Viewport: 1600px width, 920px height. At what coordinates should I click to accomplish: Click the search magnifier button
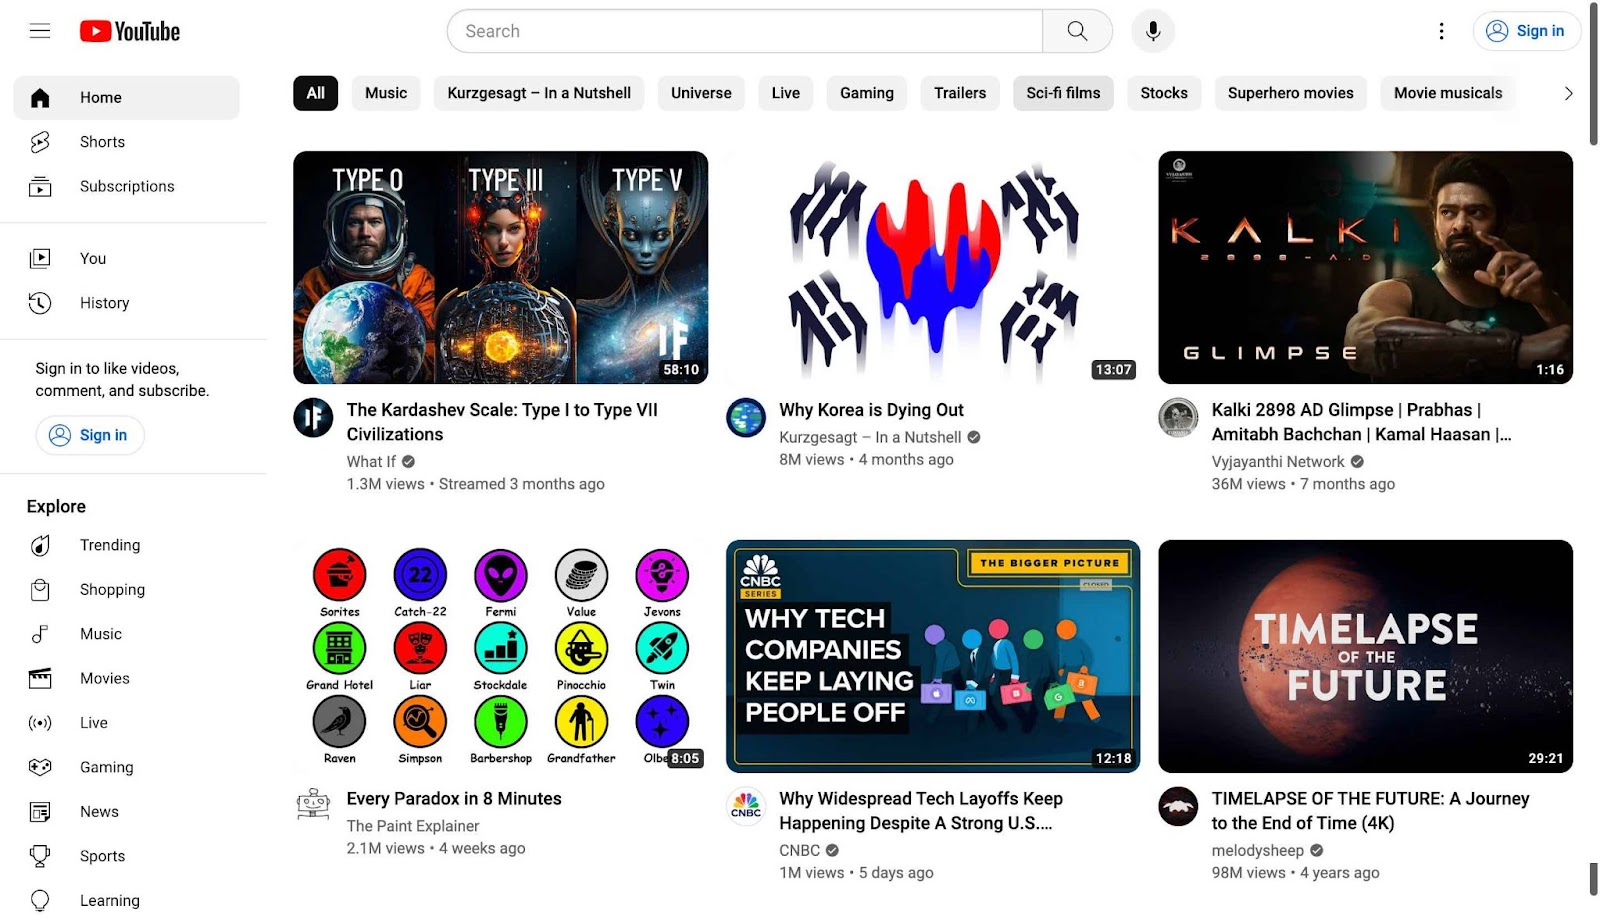pos(1077,31)
